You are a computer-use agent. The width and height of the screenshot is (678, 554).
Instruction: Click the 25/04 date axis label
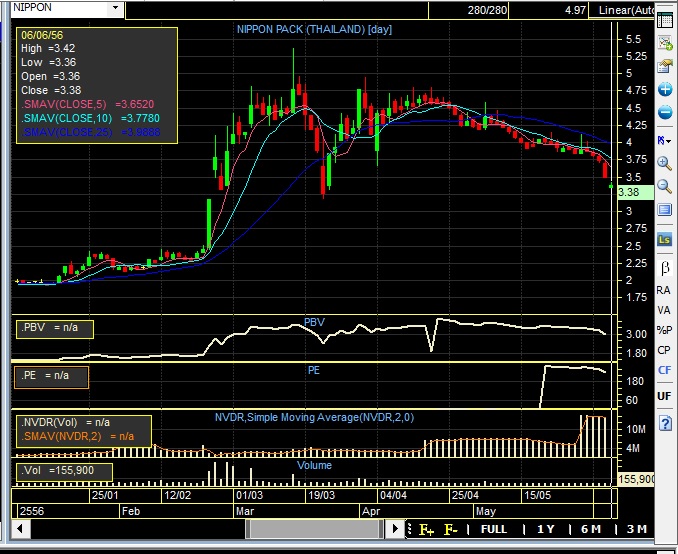click(x=465, y=495)
